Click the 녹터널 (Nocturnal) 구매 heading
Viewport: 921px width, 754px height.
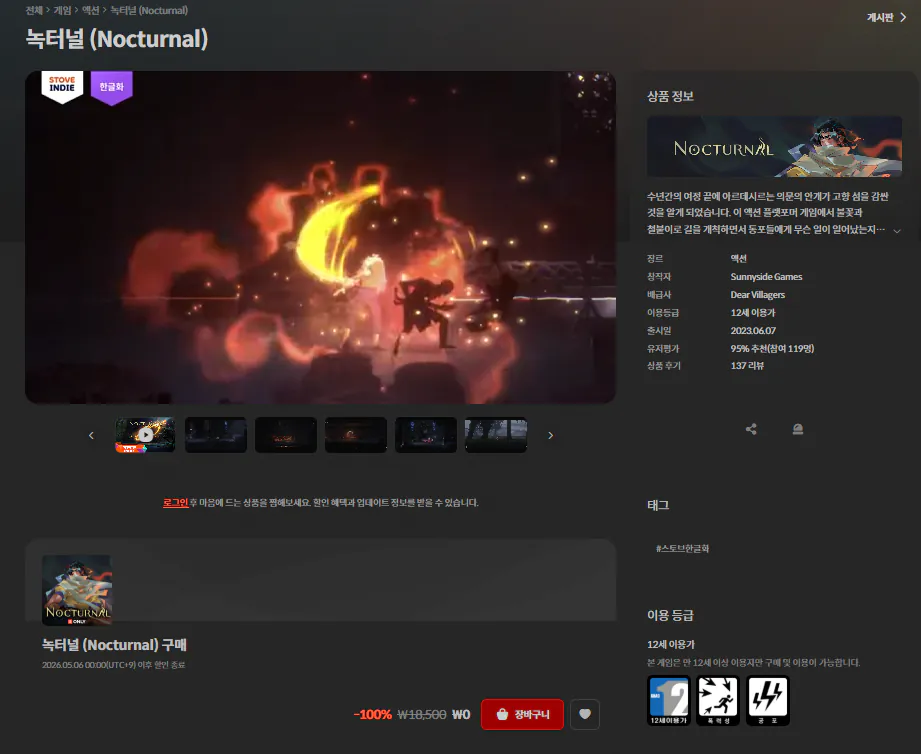(114, 645)
